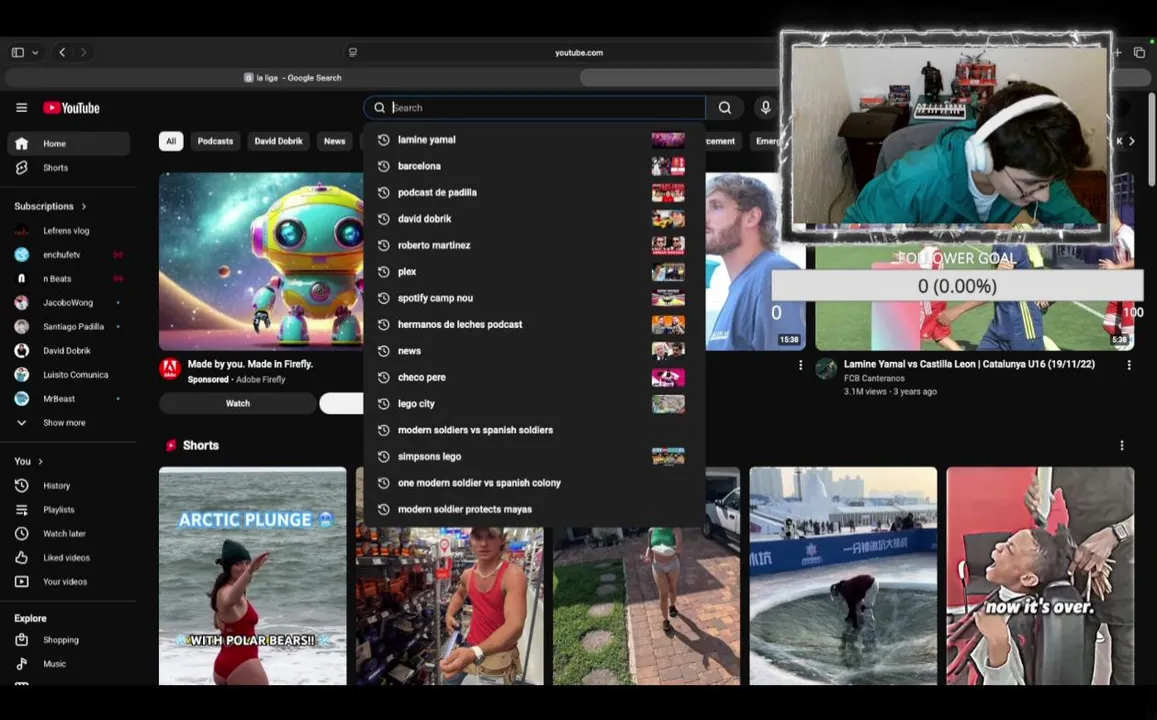Open Safari sidebar dropdown arrow

tap(35, 52)
